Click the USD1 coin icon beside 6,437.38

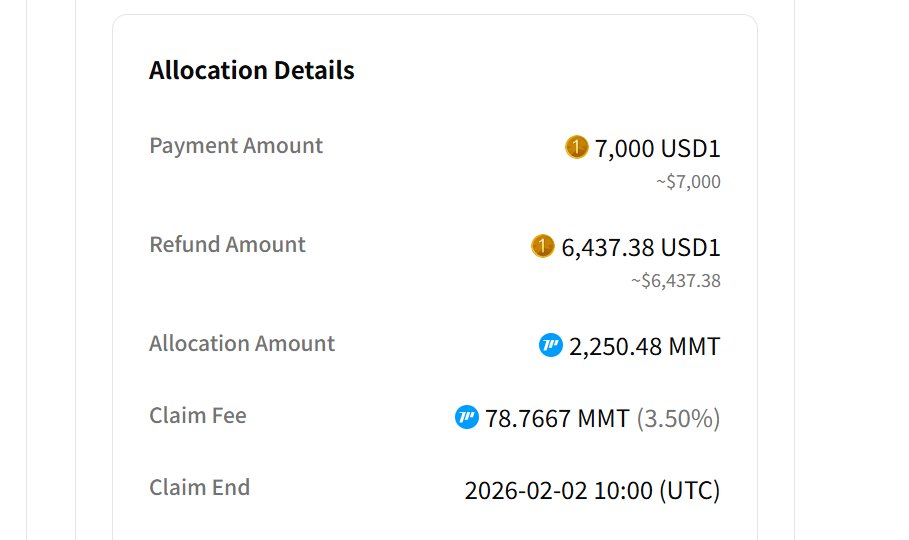click(x=542, y=246)
